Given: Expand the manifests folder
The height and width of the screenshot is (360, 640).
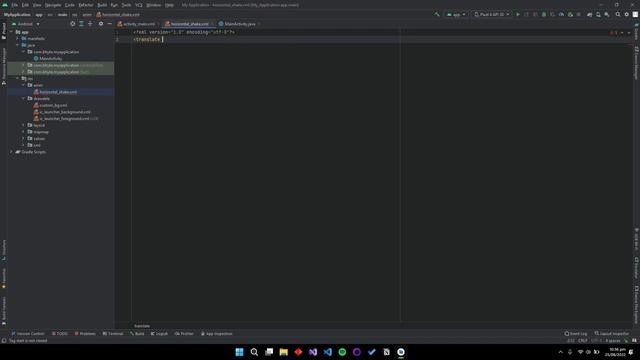Looking at the screenshot, I should [x=18, y=38].
